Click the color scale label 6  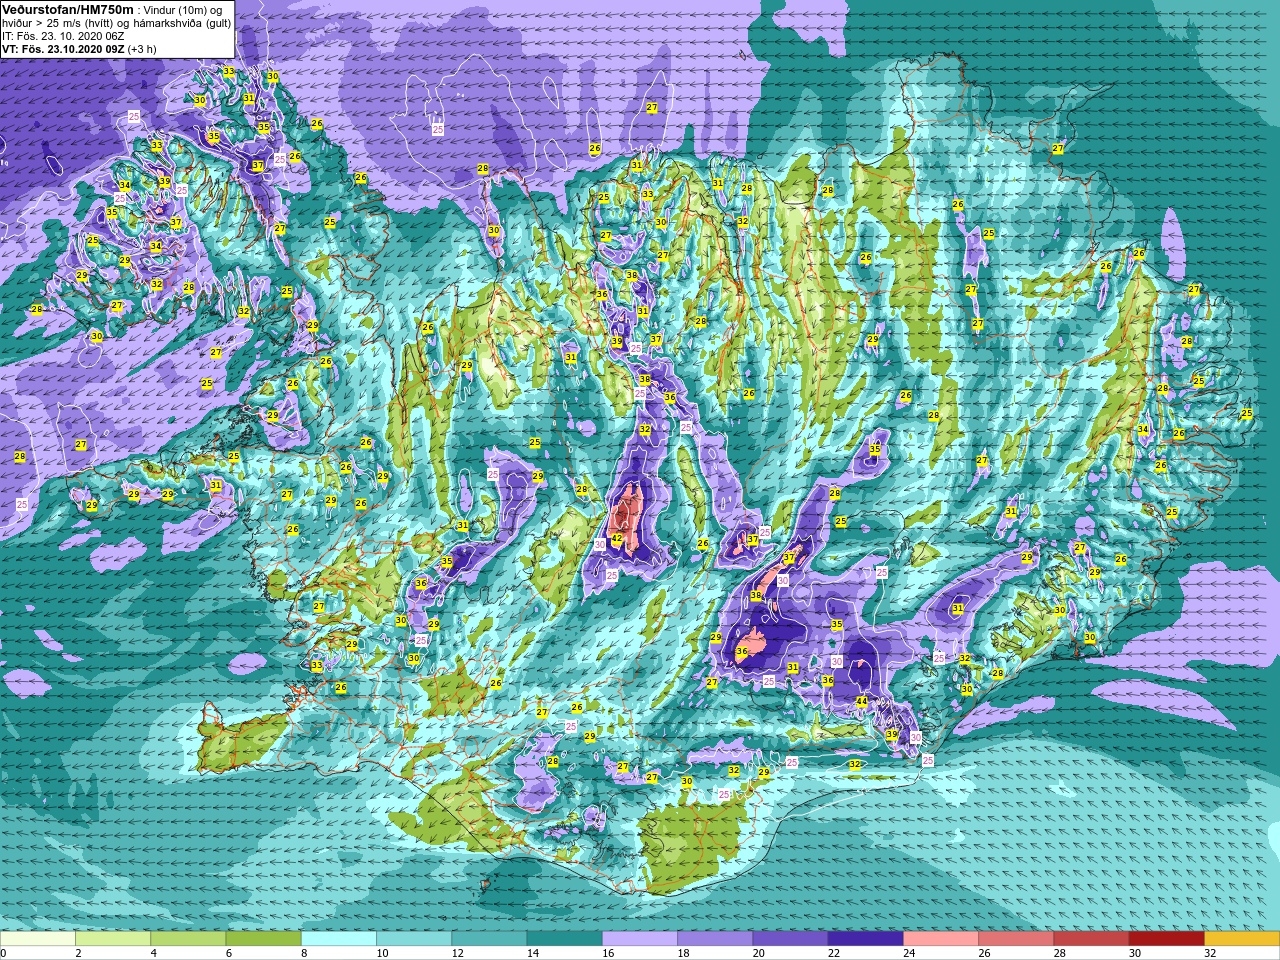point(228,953)
